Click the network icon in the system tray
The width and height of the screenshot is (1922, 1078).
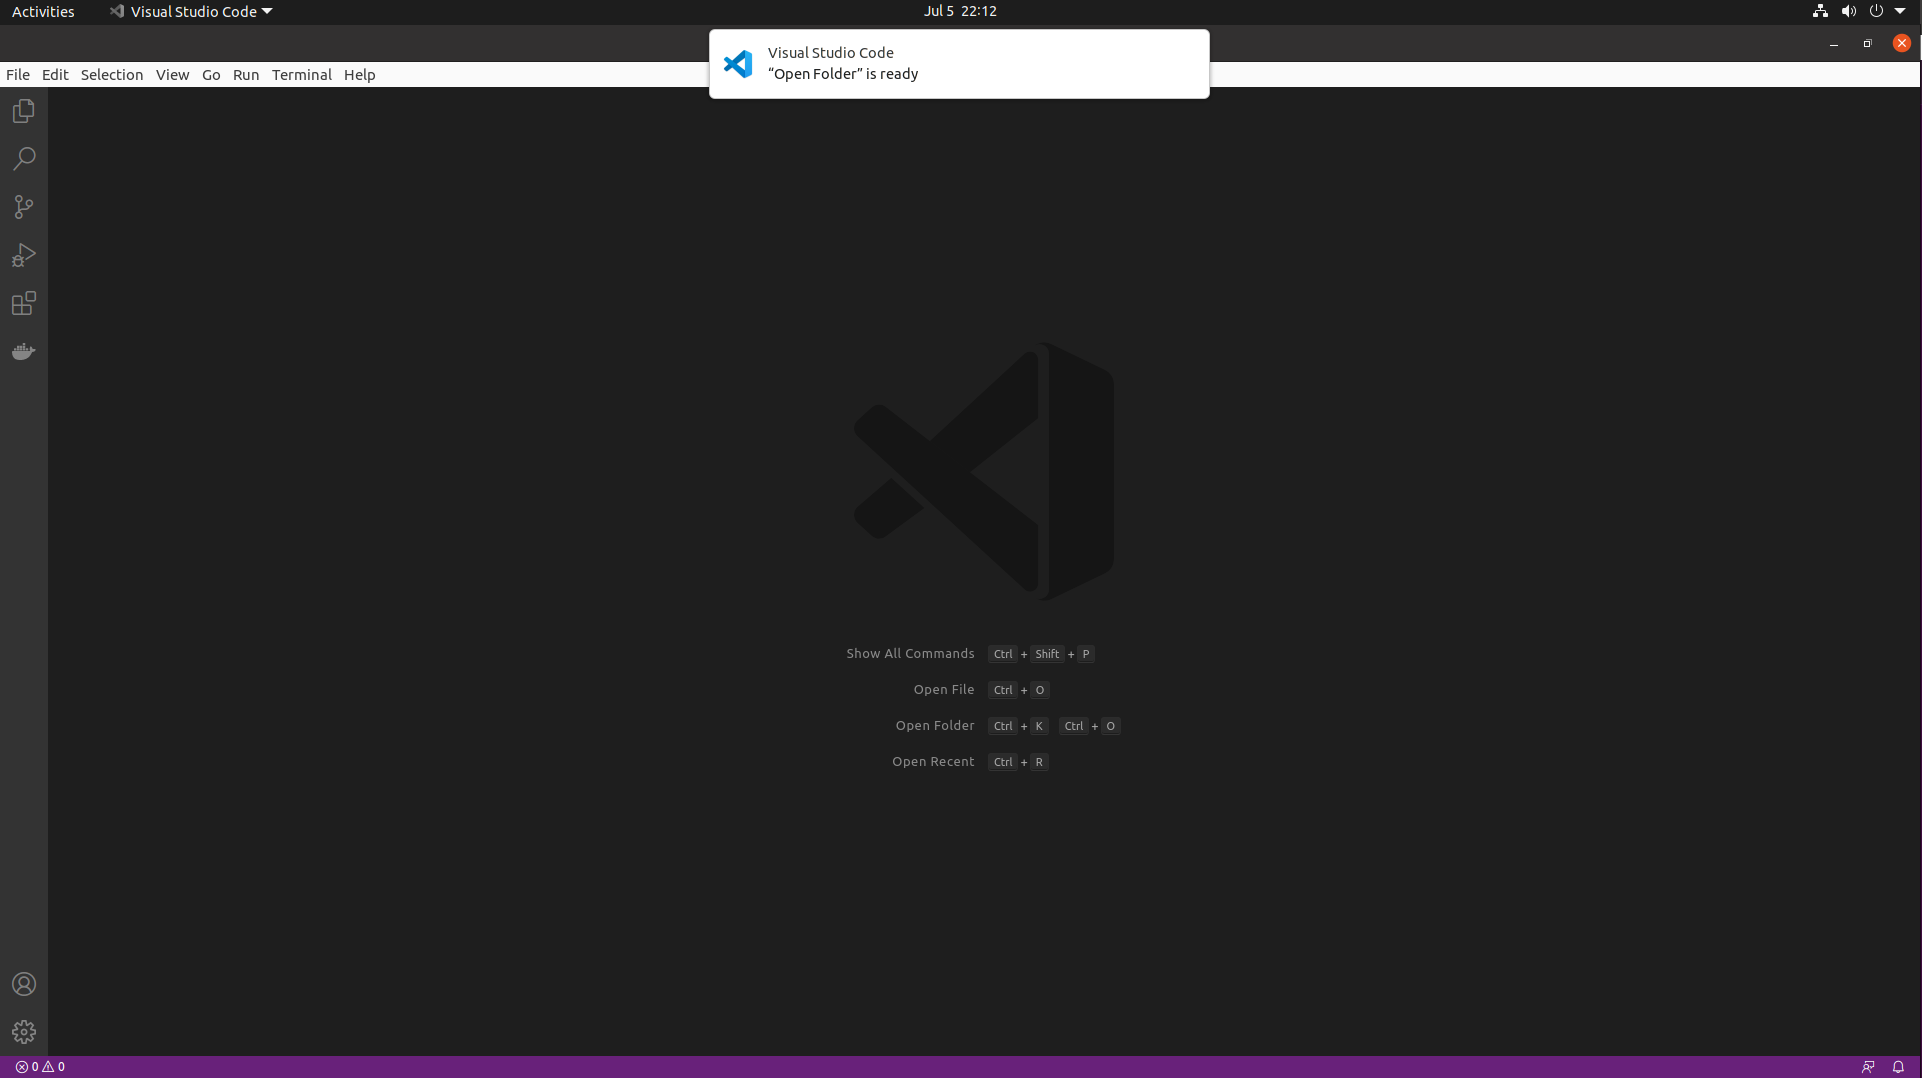[x=1819, y=11]
